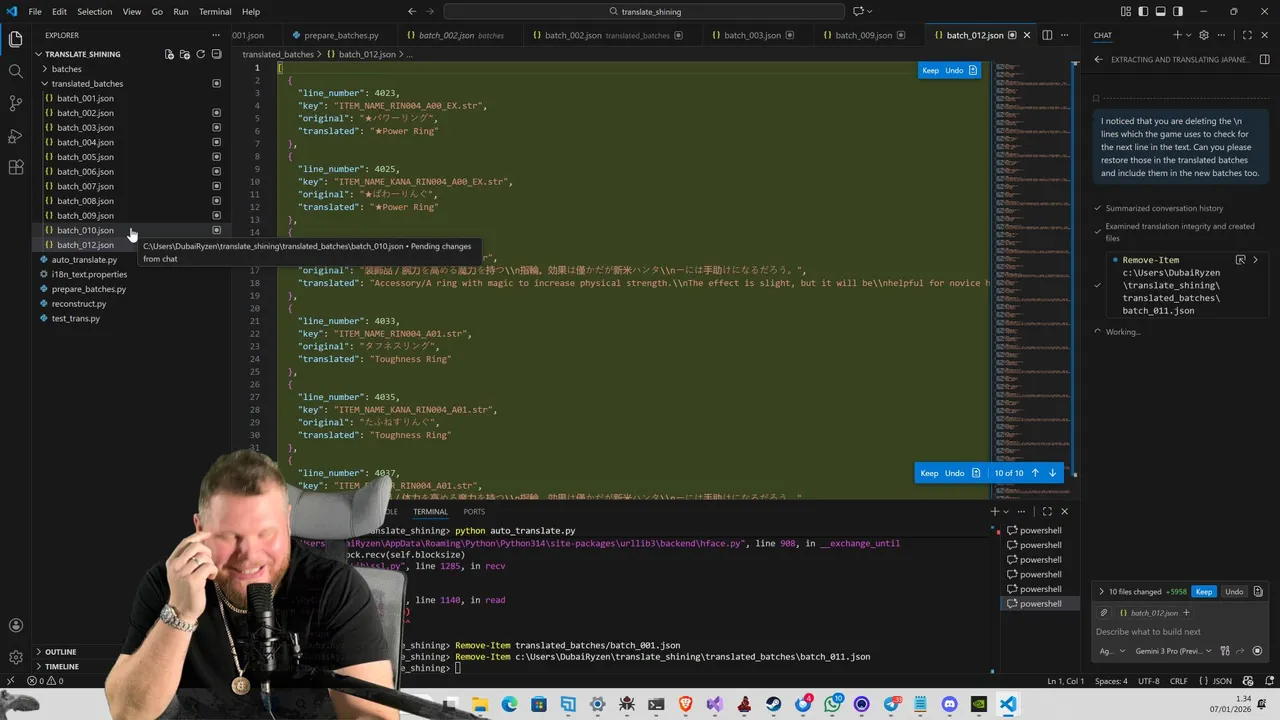This screenshot has width=1280, height=720.
Task: Create new file in Explorer header
Action: pos(169,54)
